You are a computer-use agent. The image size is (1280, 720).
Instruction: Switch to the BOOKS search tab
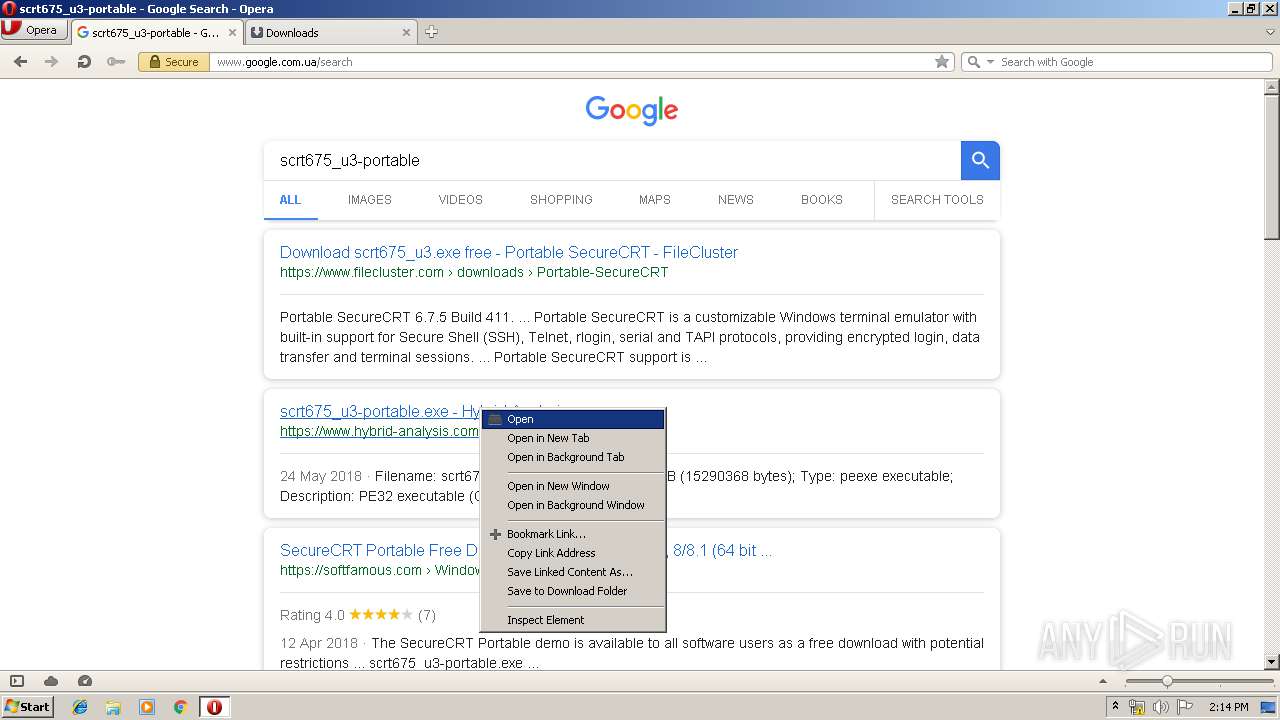pyautogui.click(x=821, y=200)
